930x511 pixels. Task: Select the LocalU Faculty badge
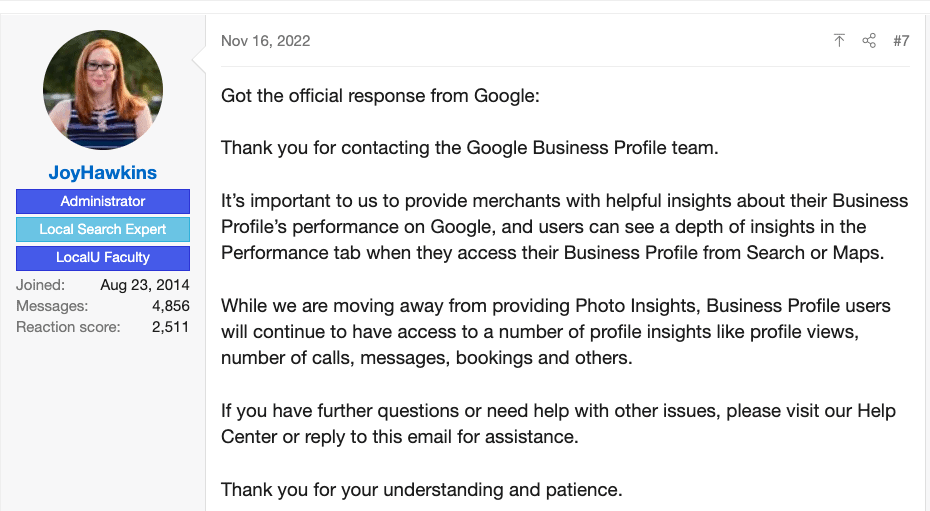tap(103, 258)
